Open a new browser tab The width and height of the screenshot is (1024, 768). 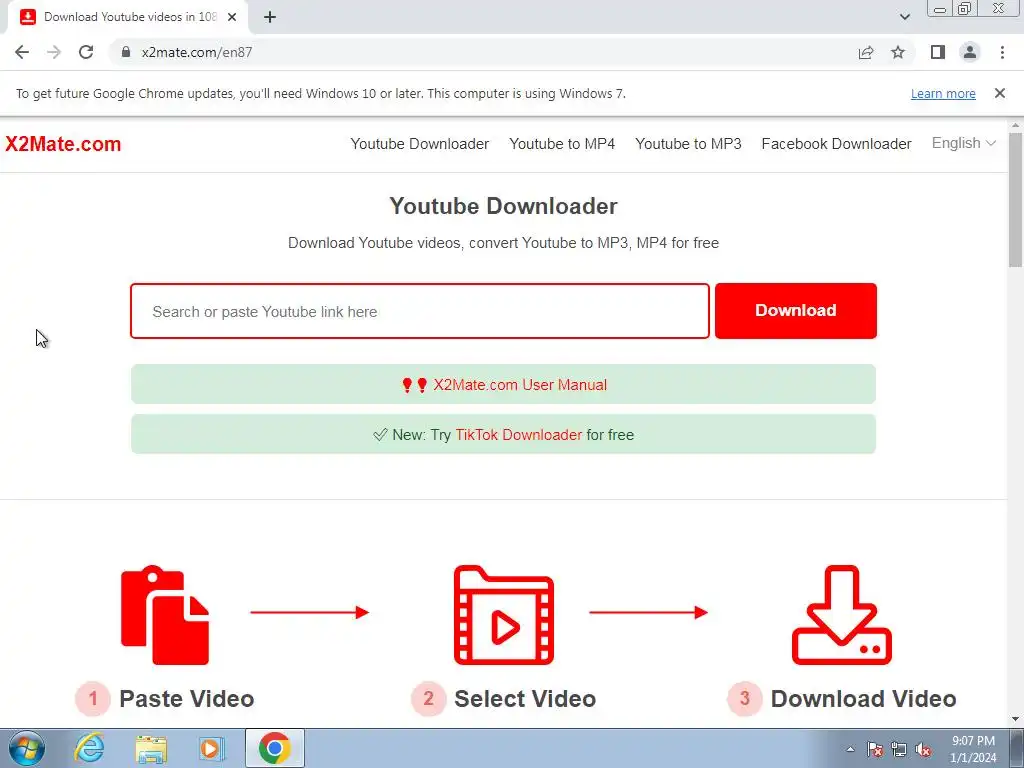point(270,17)
